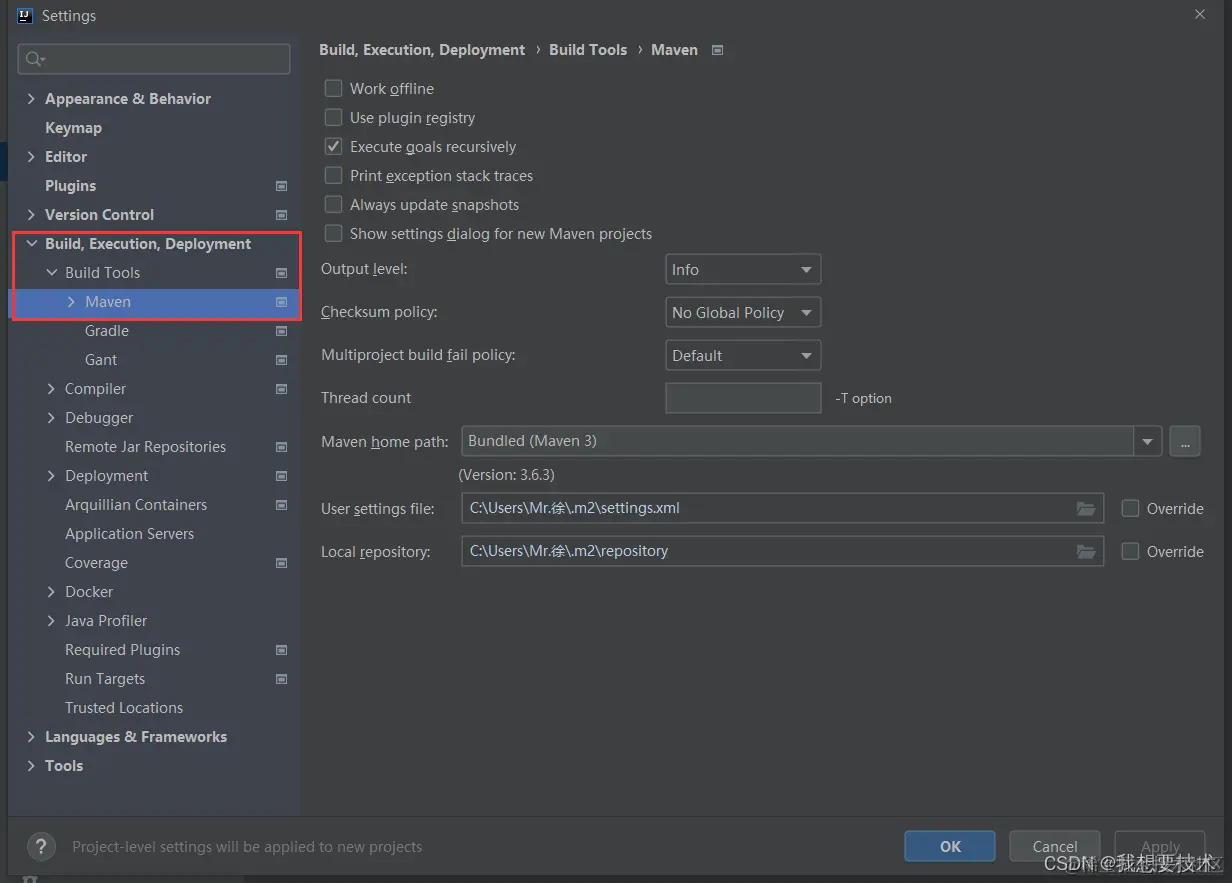The image size is (1232, 883).
Task: Click project-level icon beside Gradle row
Action: 281,331
